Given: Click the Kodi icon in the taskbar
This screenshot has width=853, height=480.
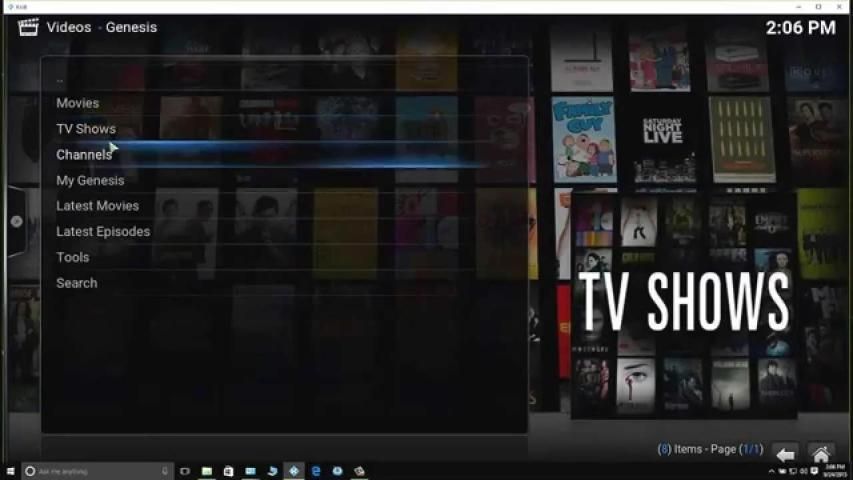Looking at the screenshot, I should (294, 471).
